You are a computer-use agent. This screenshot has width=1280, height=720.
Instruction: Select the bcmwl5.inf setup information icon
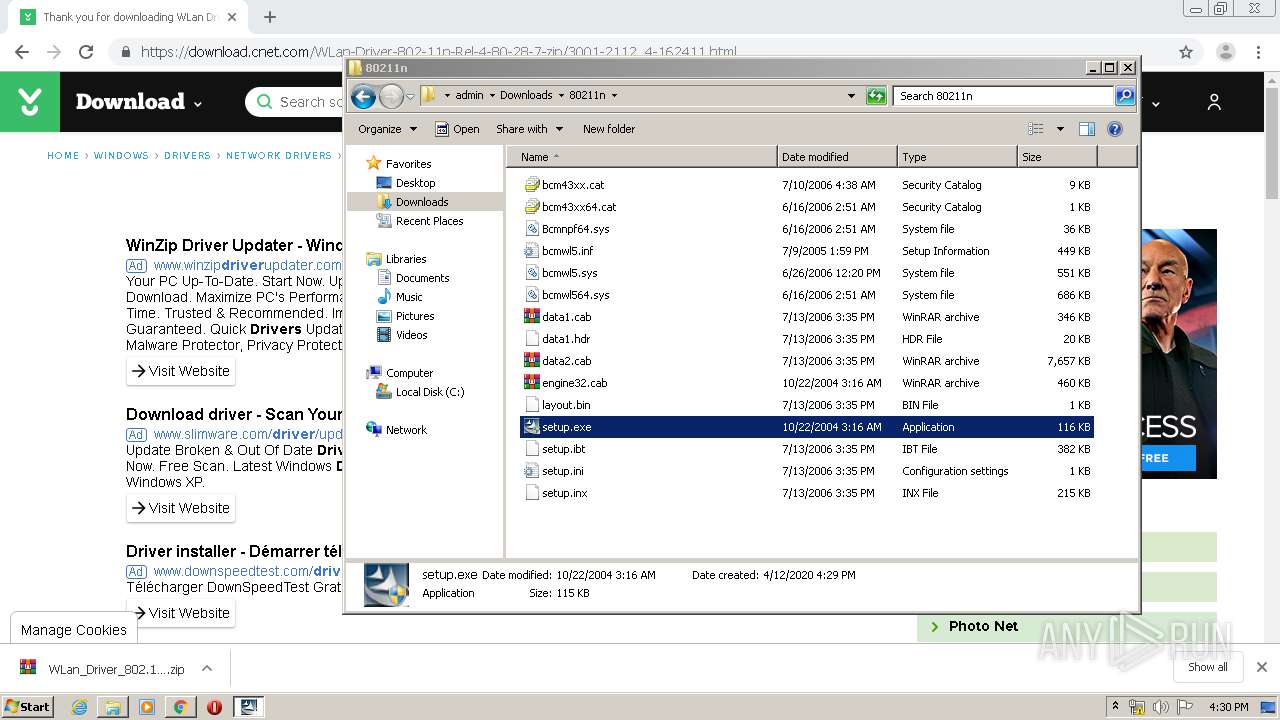point(532,251)
